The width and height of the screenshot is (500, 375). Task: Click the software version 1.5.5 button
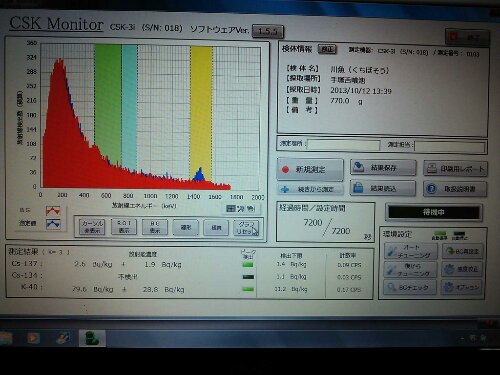click(x=268, y=31)
